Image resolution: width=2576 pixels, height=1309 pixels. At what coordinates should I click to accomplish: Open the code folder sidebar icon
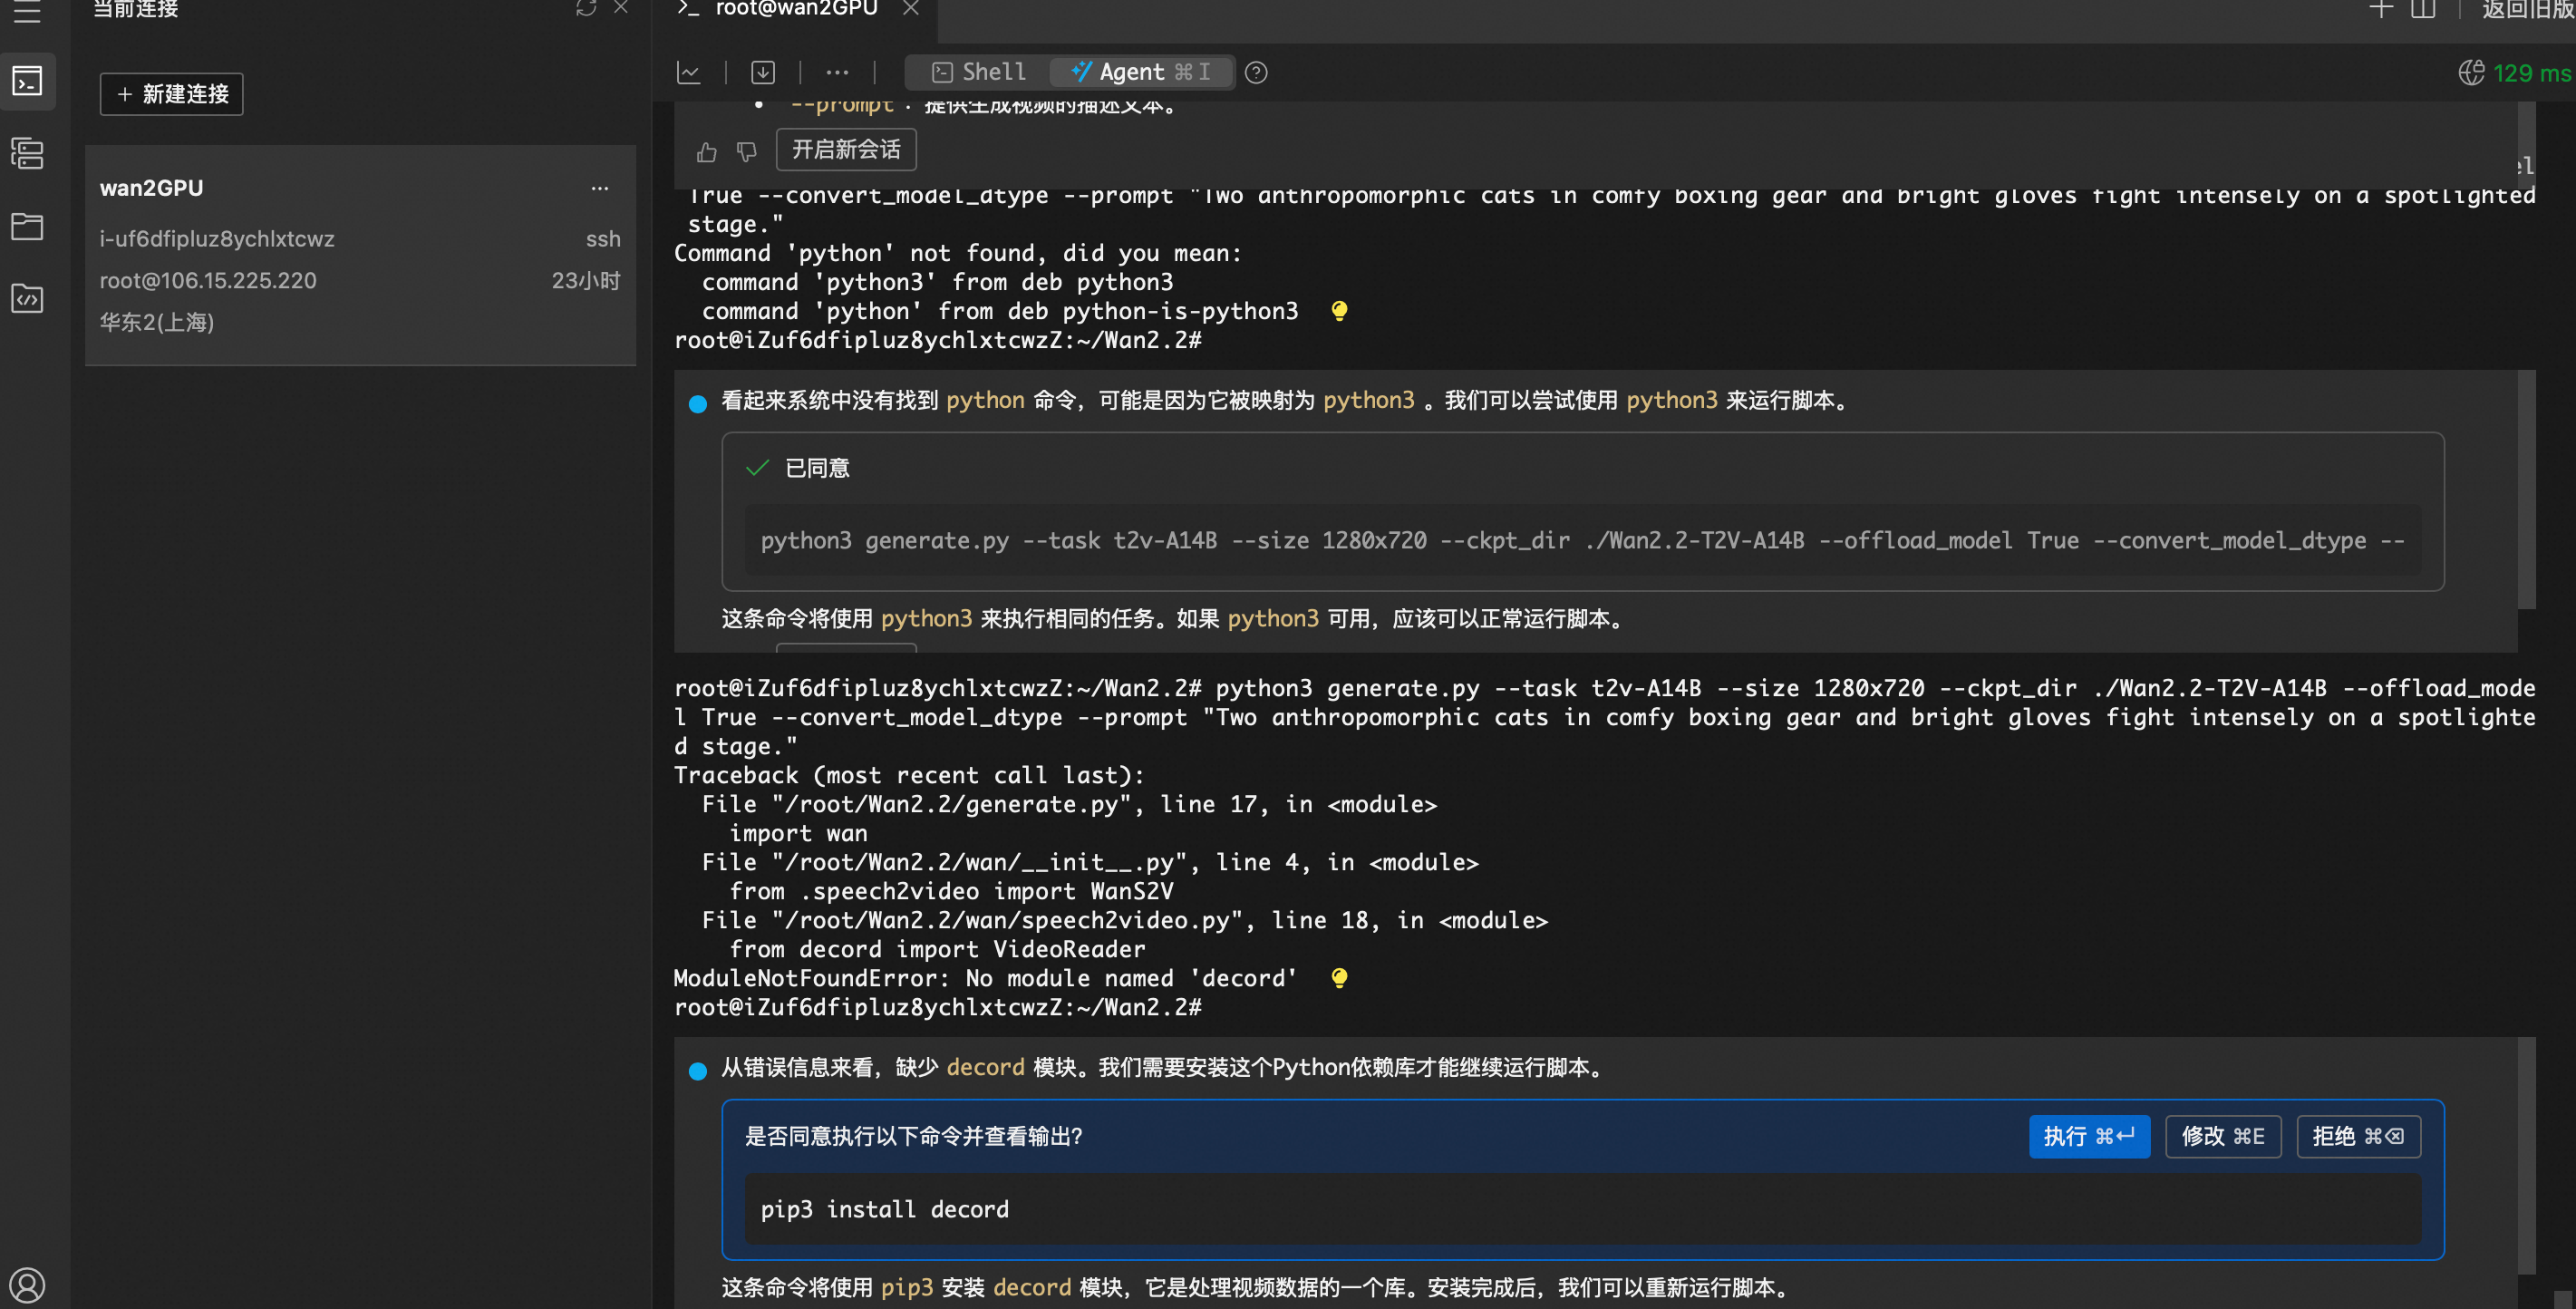click(x=27, y=298)
